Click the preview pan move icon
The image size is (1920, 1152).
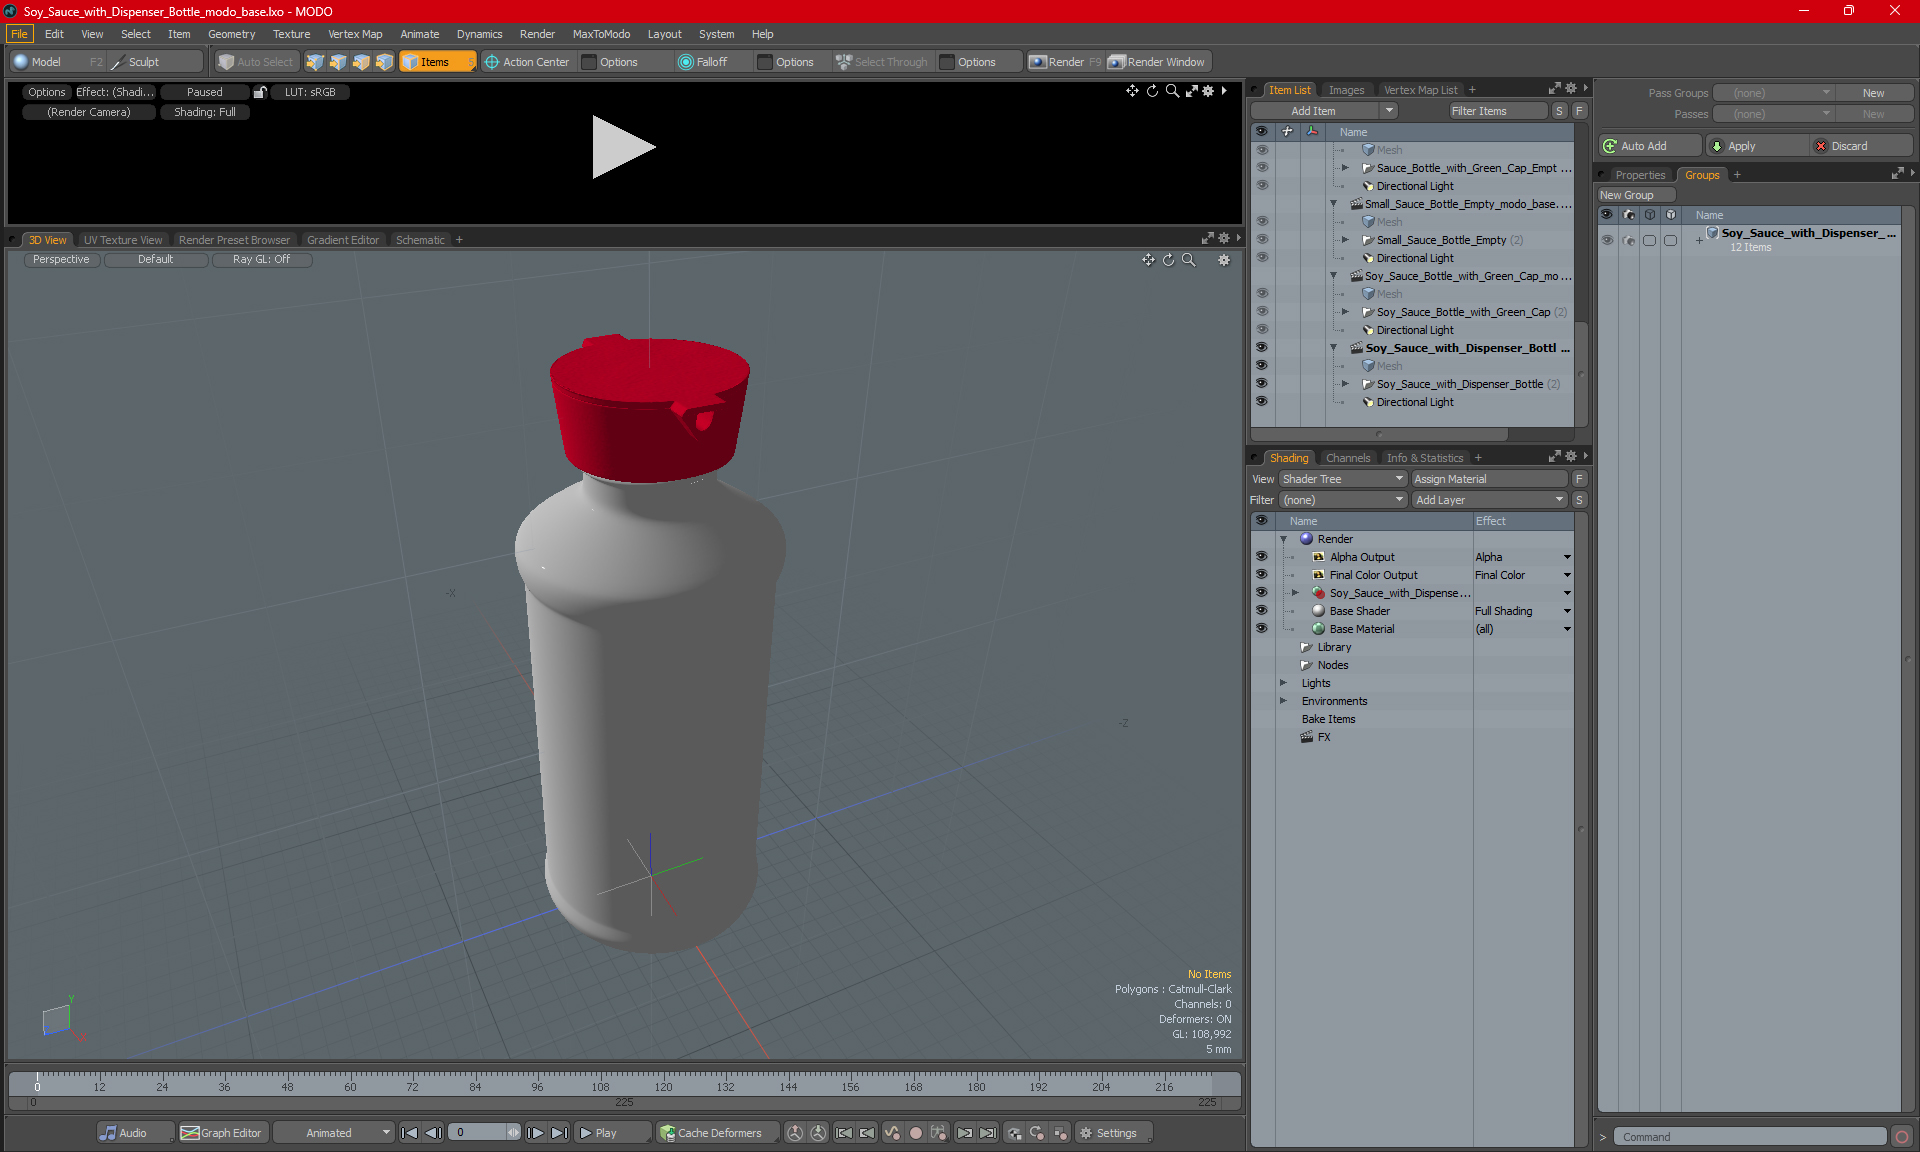click(1132, 91)
